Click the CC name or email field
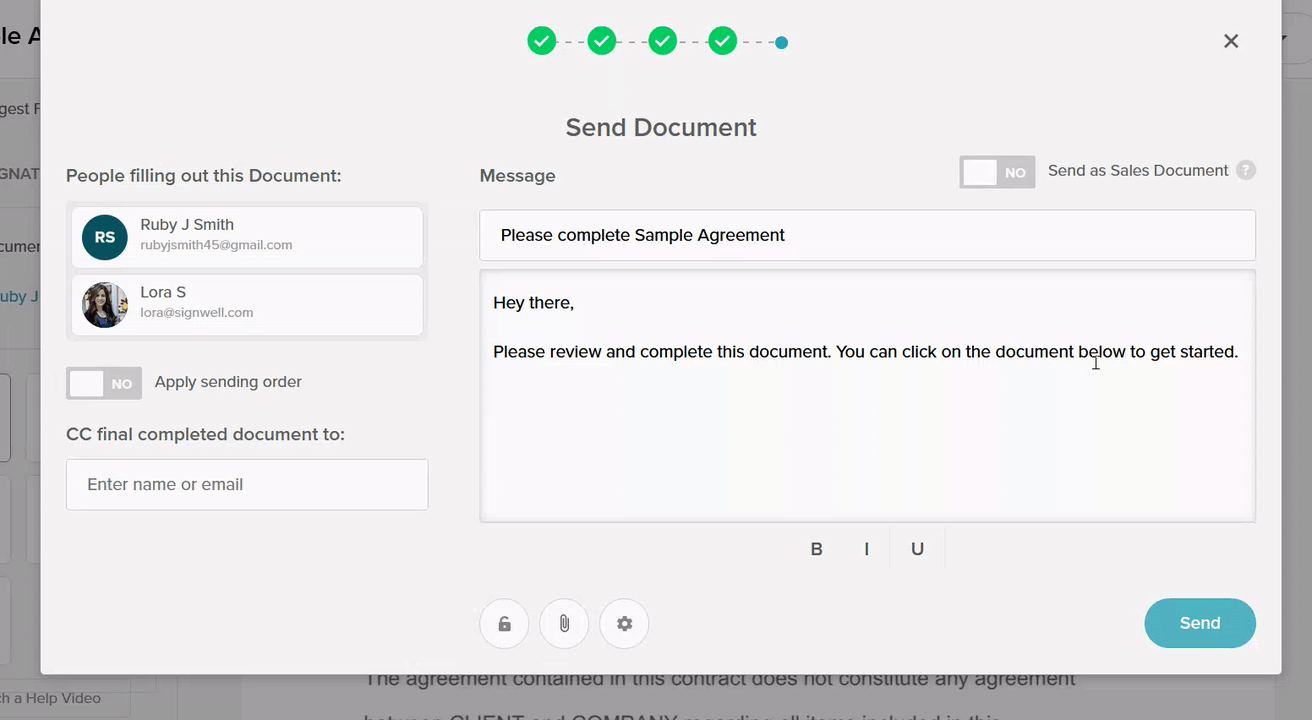This screenshot has height=720, width=1312. point(246,484)
